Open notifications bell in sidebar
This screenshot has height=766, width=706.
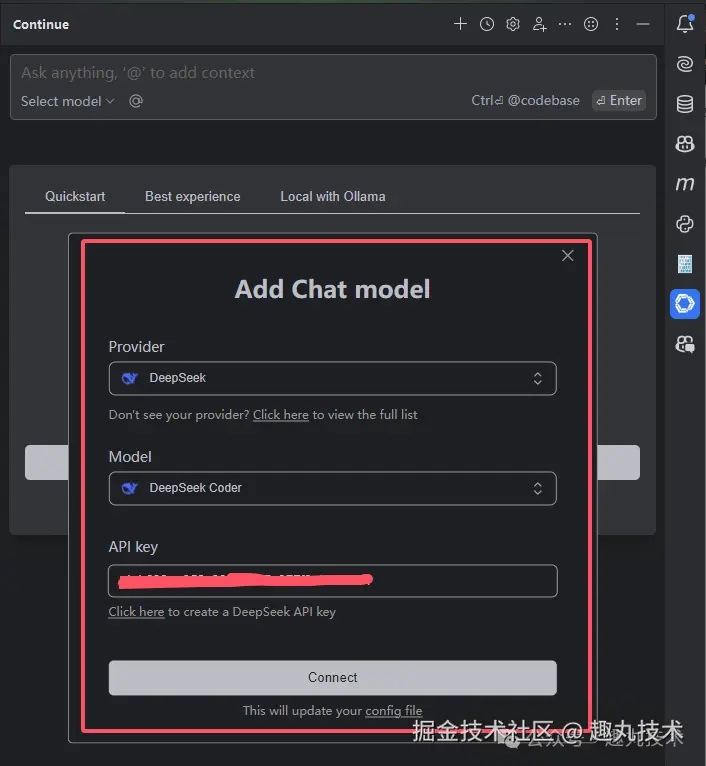[685, 23]
